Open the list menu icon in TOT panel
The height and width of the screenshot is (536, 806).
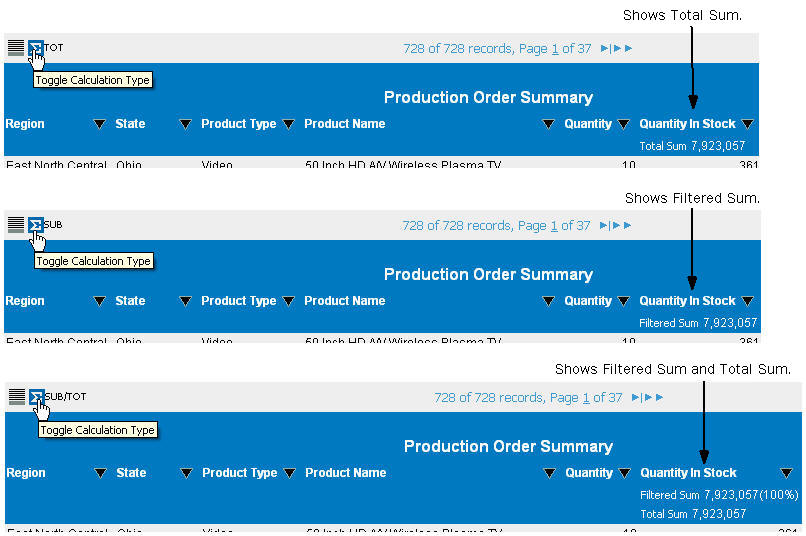16,48
